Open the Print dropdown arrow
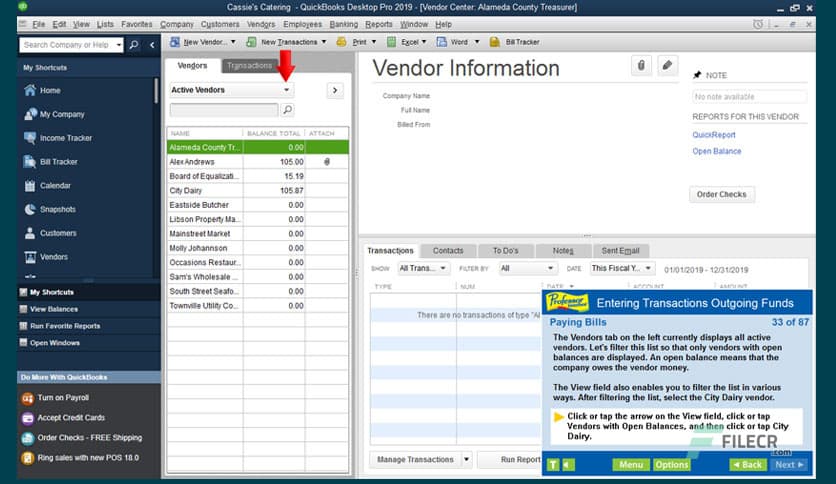 [x=373, y=42]
